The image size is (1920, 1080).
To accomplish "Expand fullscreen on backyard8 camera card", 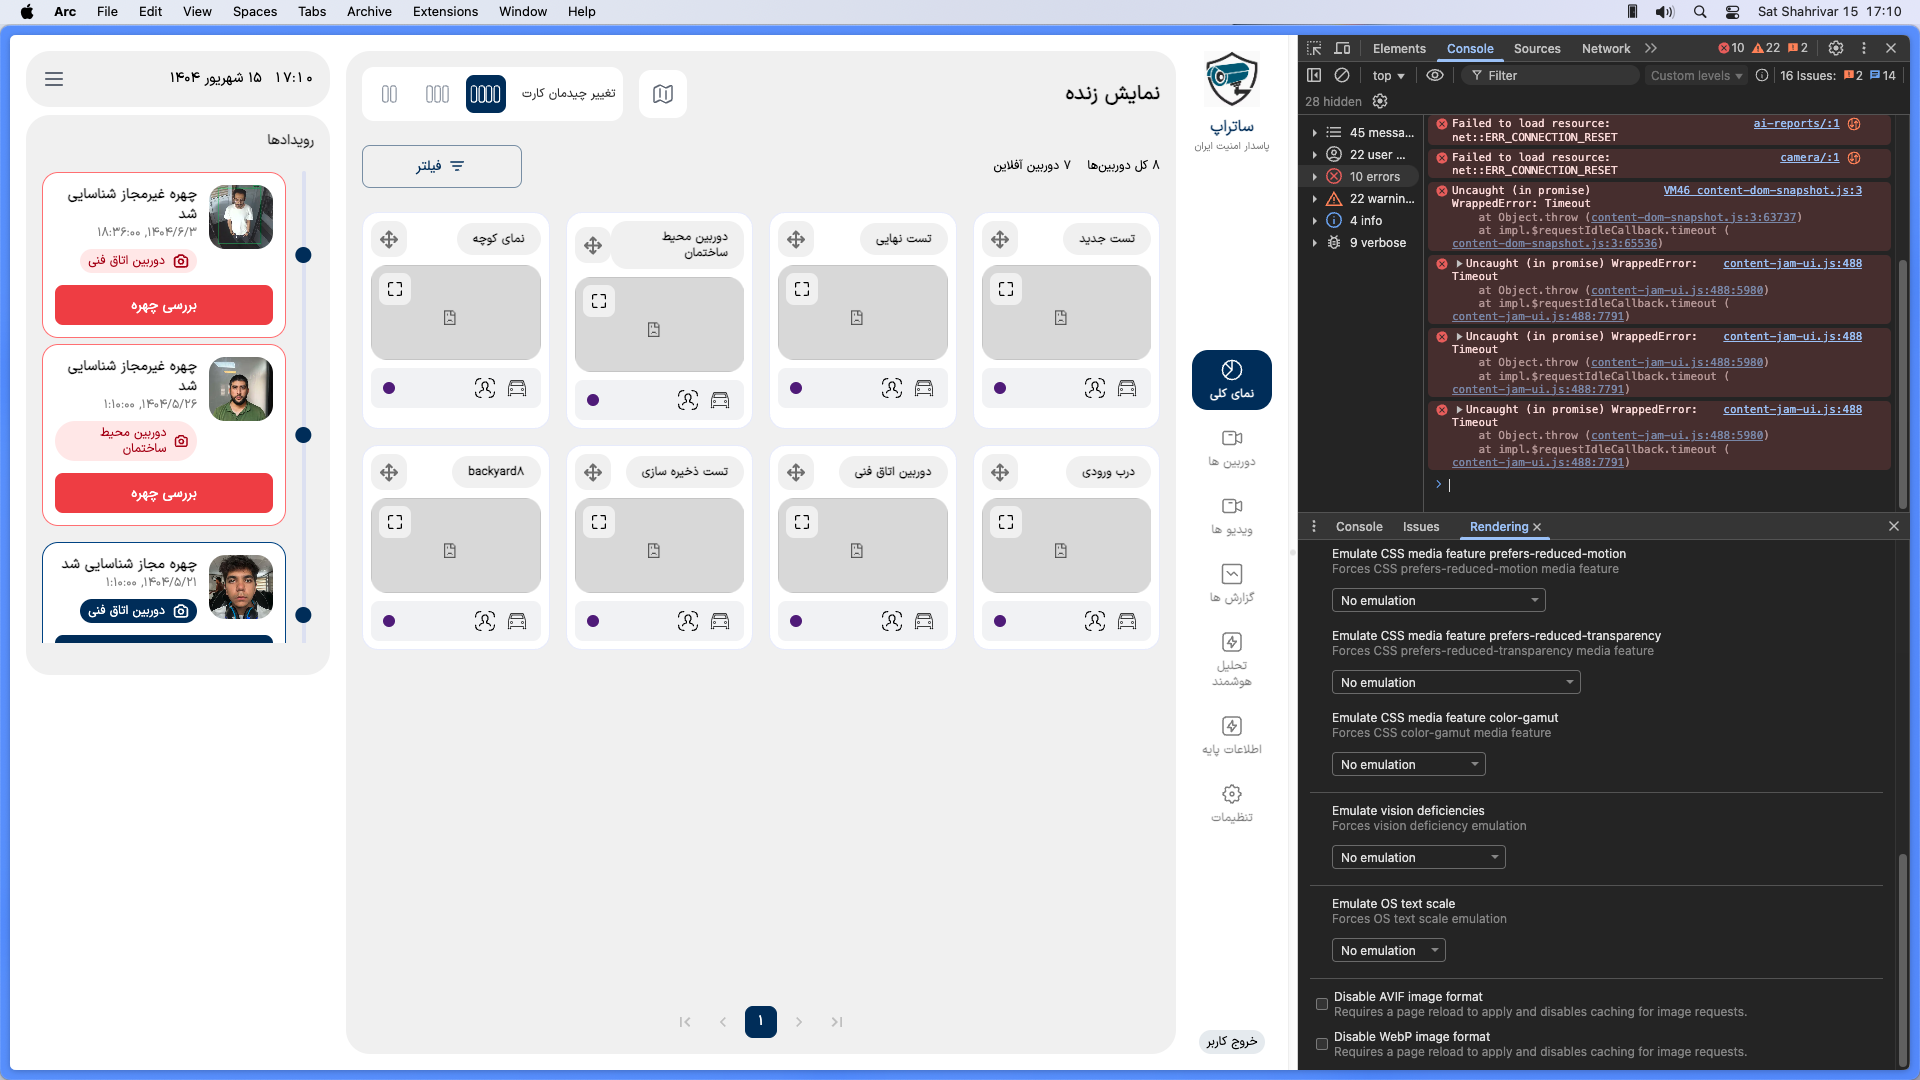I will [395, 522].
